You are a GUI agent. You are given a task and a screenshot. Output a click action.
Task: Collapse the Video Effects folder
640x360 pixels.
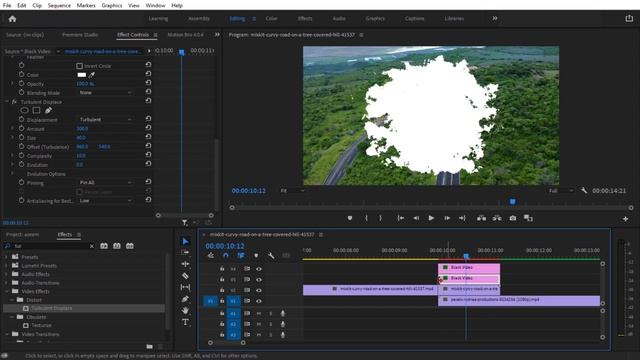[x=6, y=291]
